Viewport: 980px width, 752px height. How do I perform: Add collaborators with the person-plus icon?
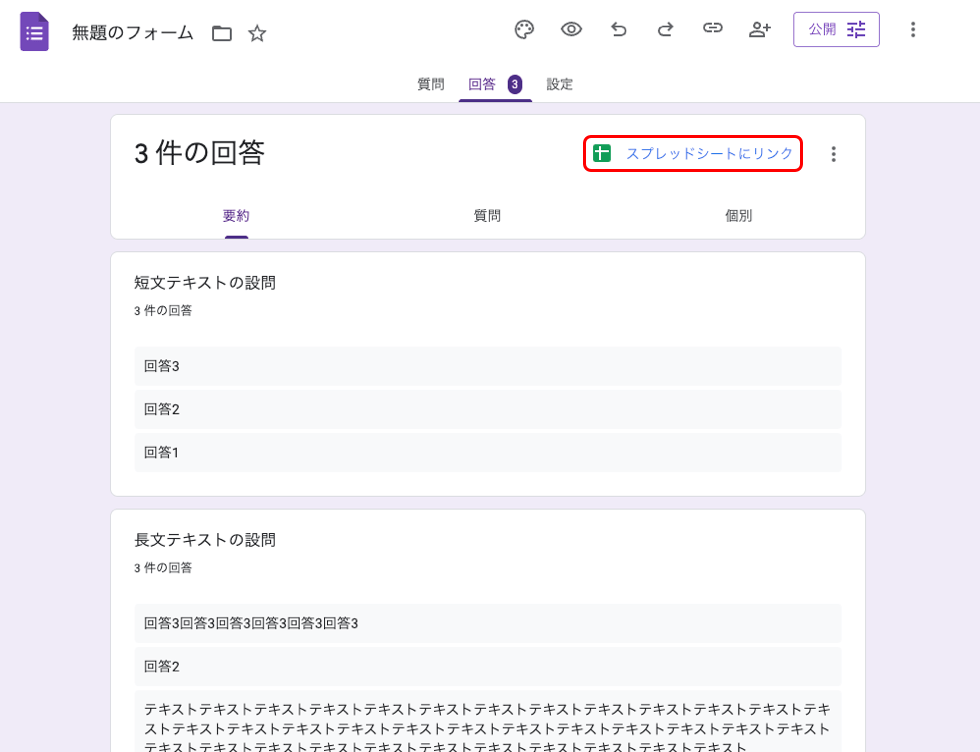point(759,29)
